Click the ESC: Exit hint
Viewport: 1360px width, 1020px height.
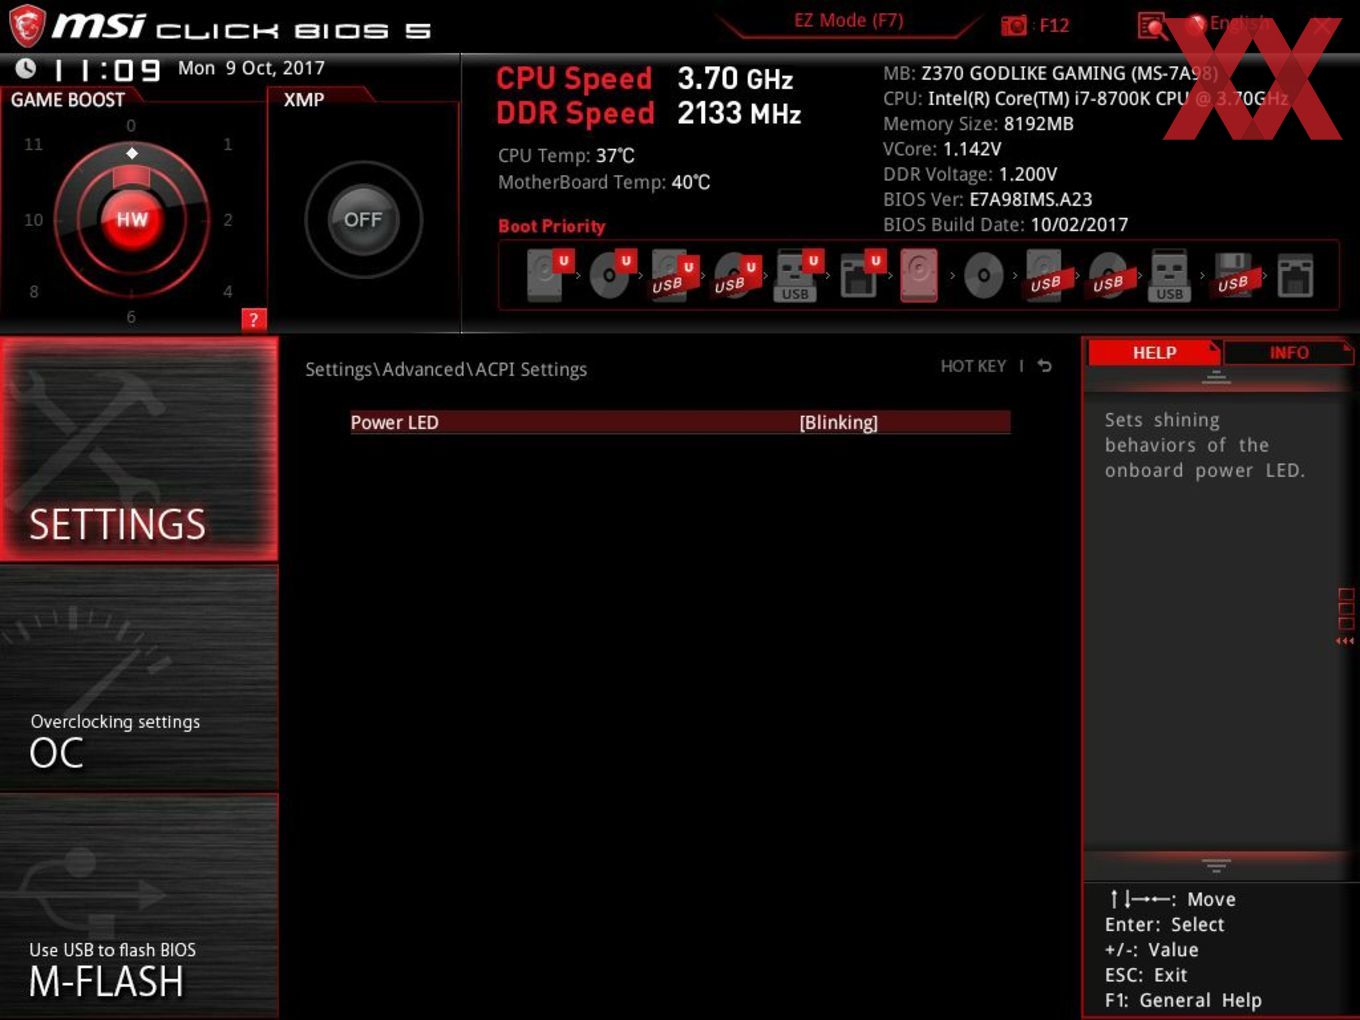tap(1146, 975)
